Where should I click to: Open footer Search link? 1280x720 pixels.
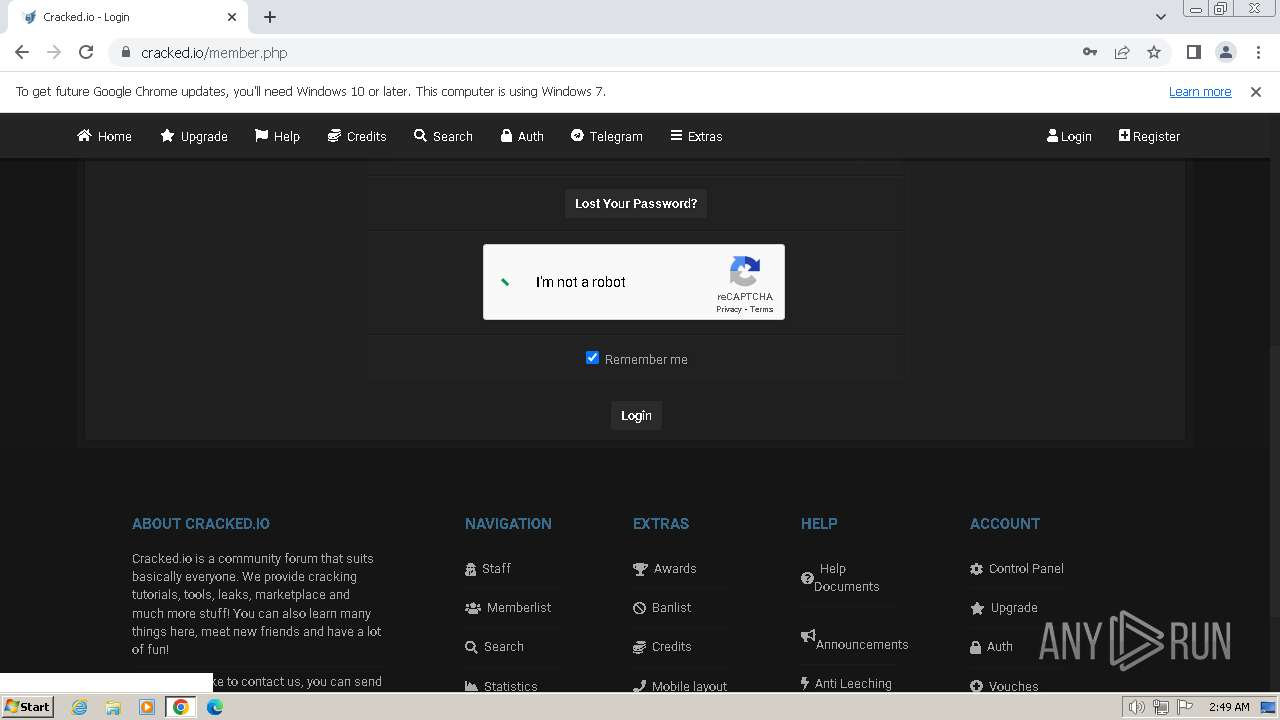[x=494, y=646]
